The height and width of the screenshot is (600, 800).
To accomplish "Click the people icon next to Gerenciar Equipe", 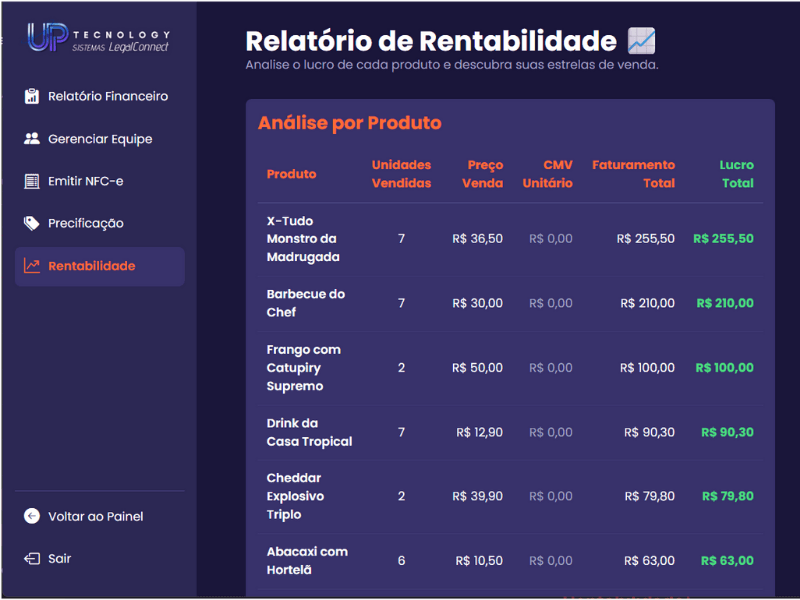I will [x=33, y=138].
